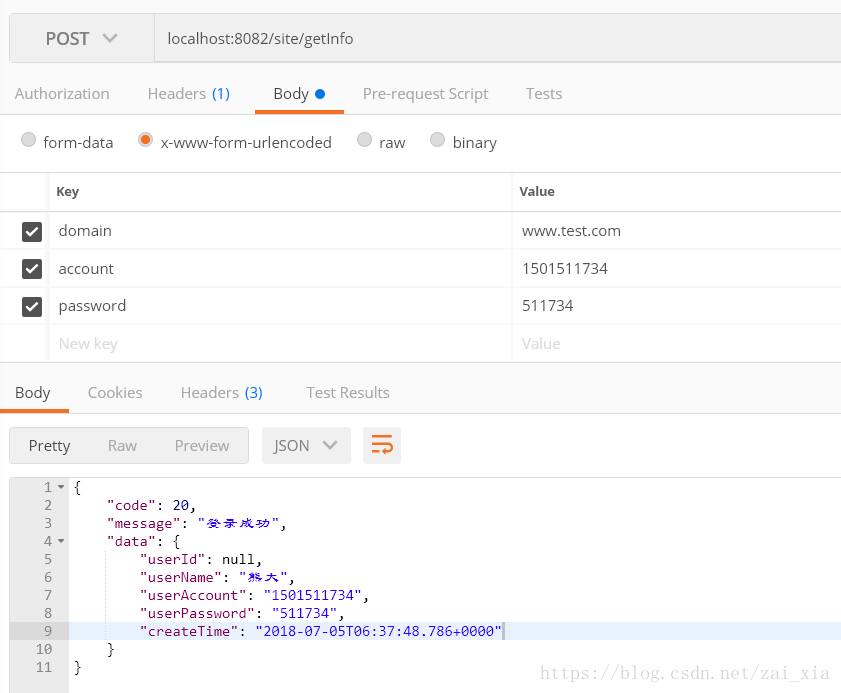The width and height of the screenshot is (841, 693).
Task: Select the binary body format
Action: click(x=437, y=141)
